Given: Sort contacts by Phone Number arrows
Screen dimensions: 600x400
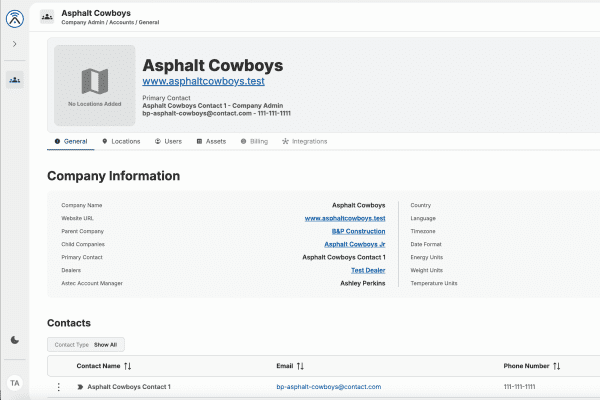Looking at the screenshot, I should click(557, 366).
